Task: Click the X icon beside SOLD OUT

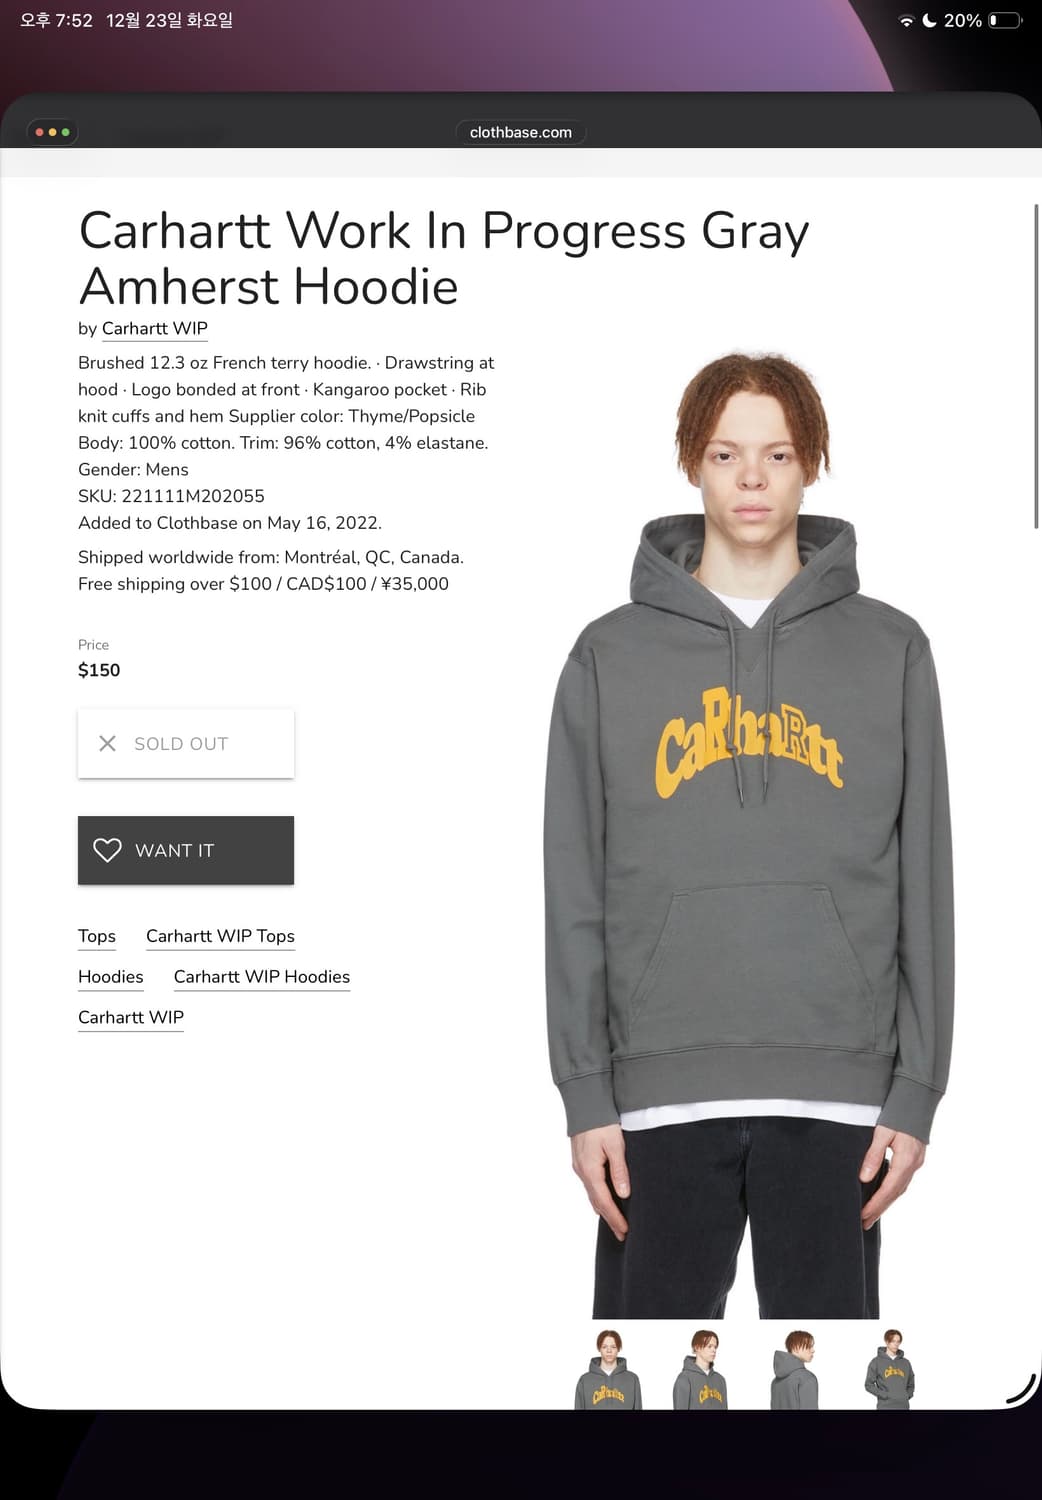Action: [x=107, y=743]
